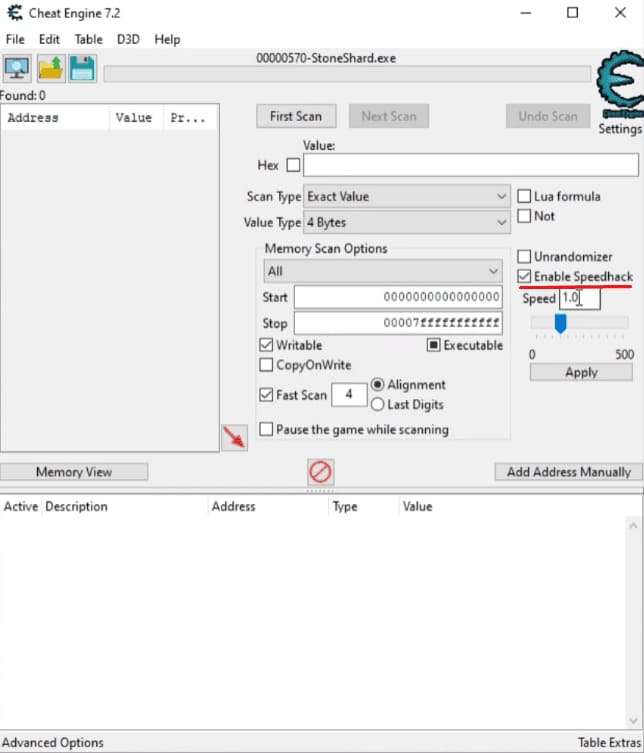Click the Active column header
The image size is (644, 753).
coord(21,507)
